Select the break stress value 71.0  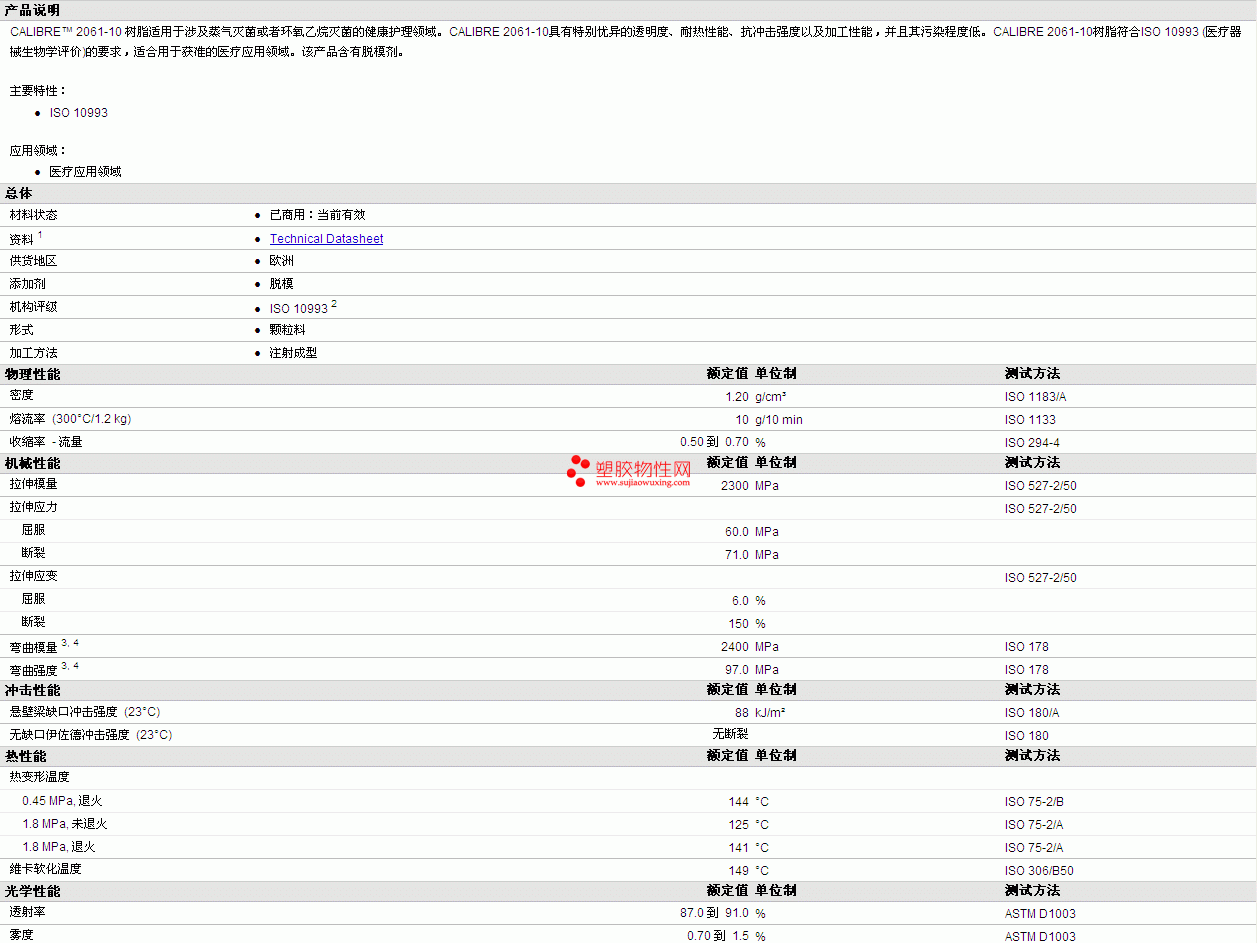tap(737, 555)
